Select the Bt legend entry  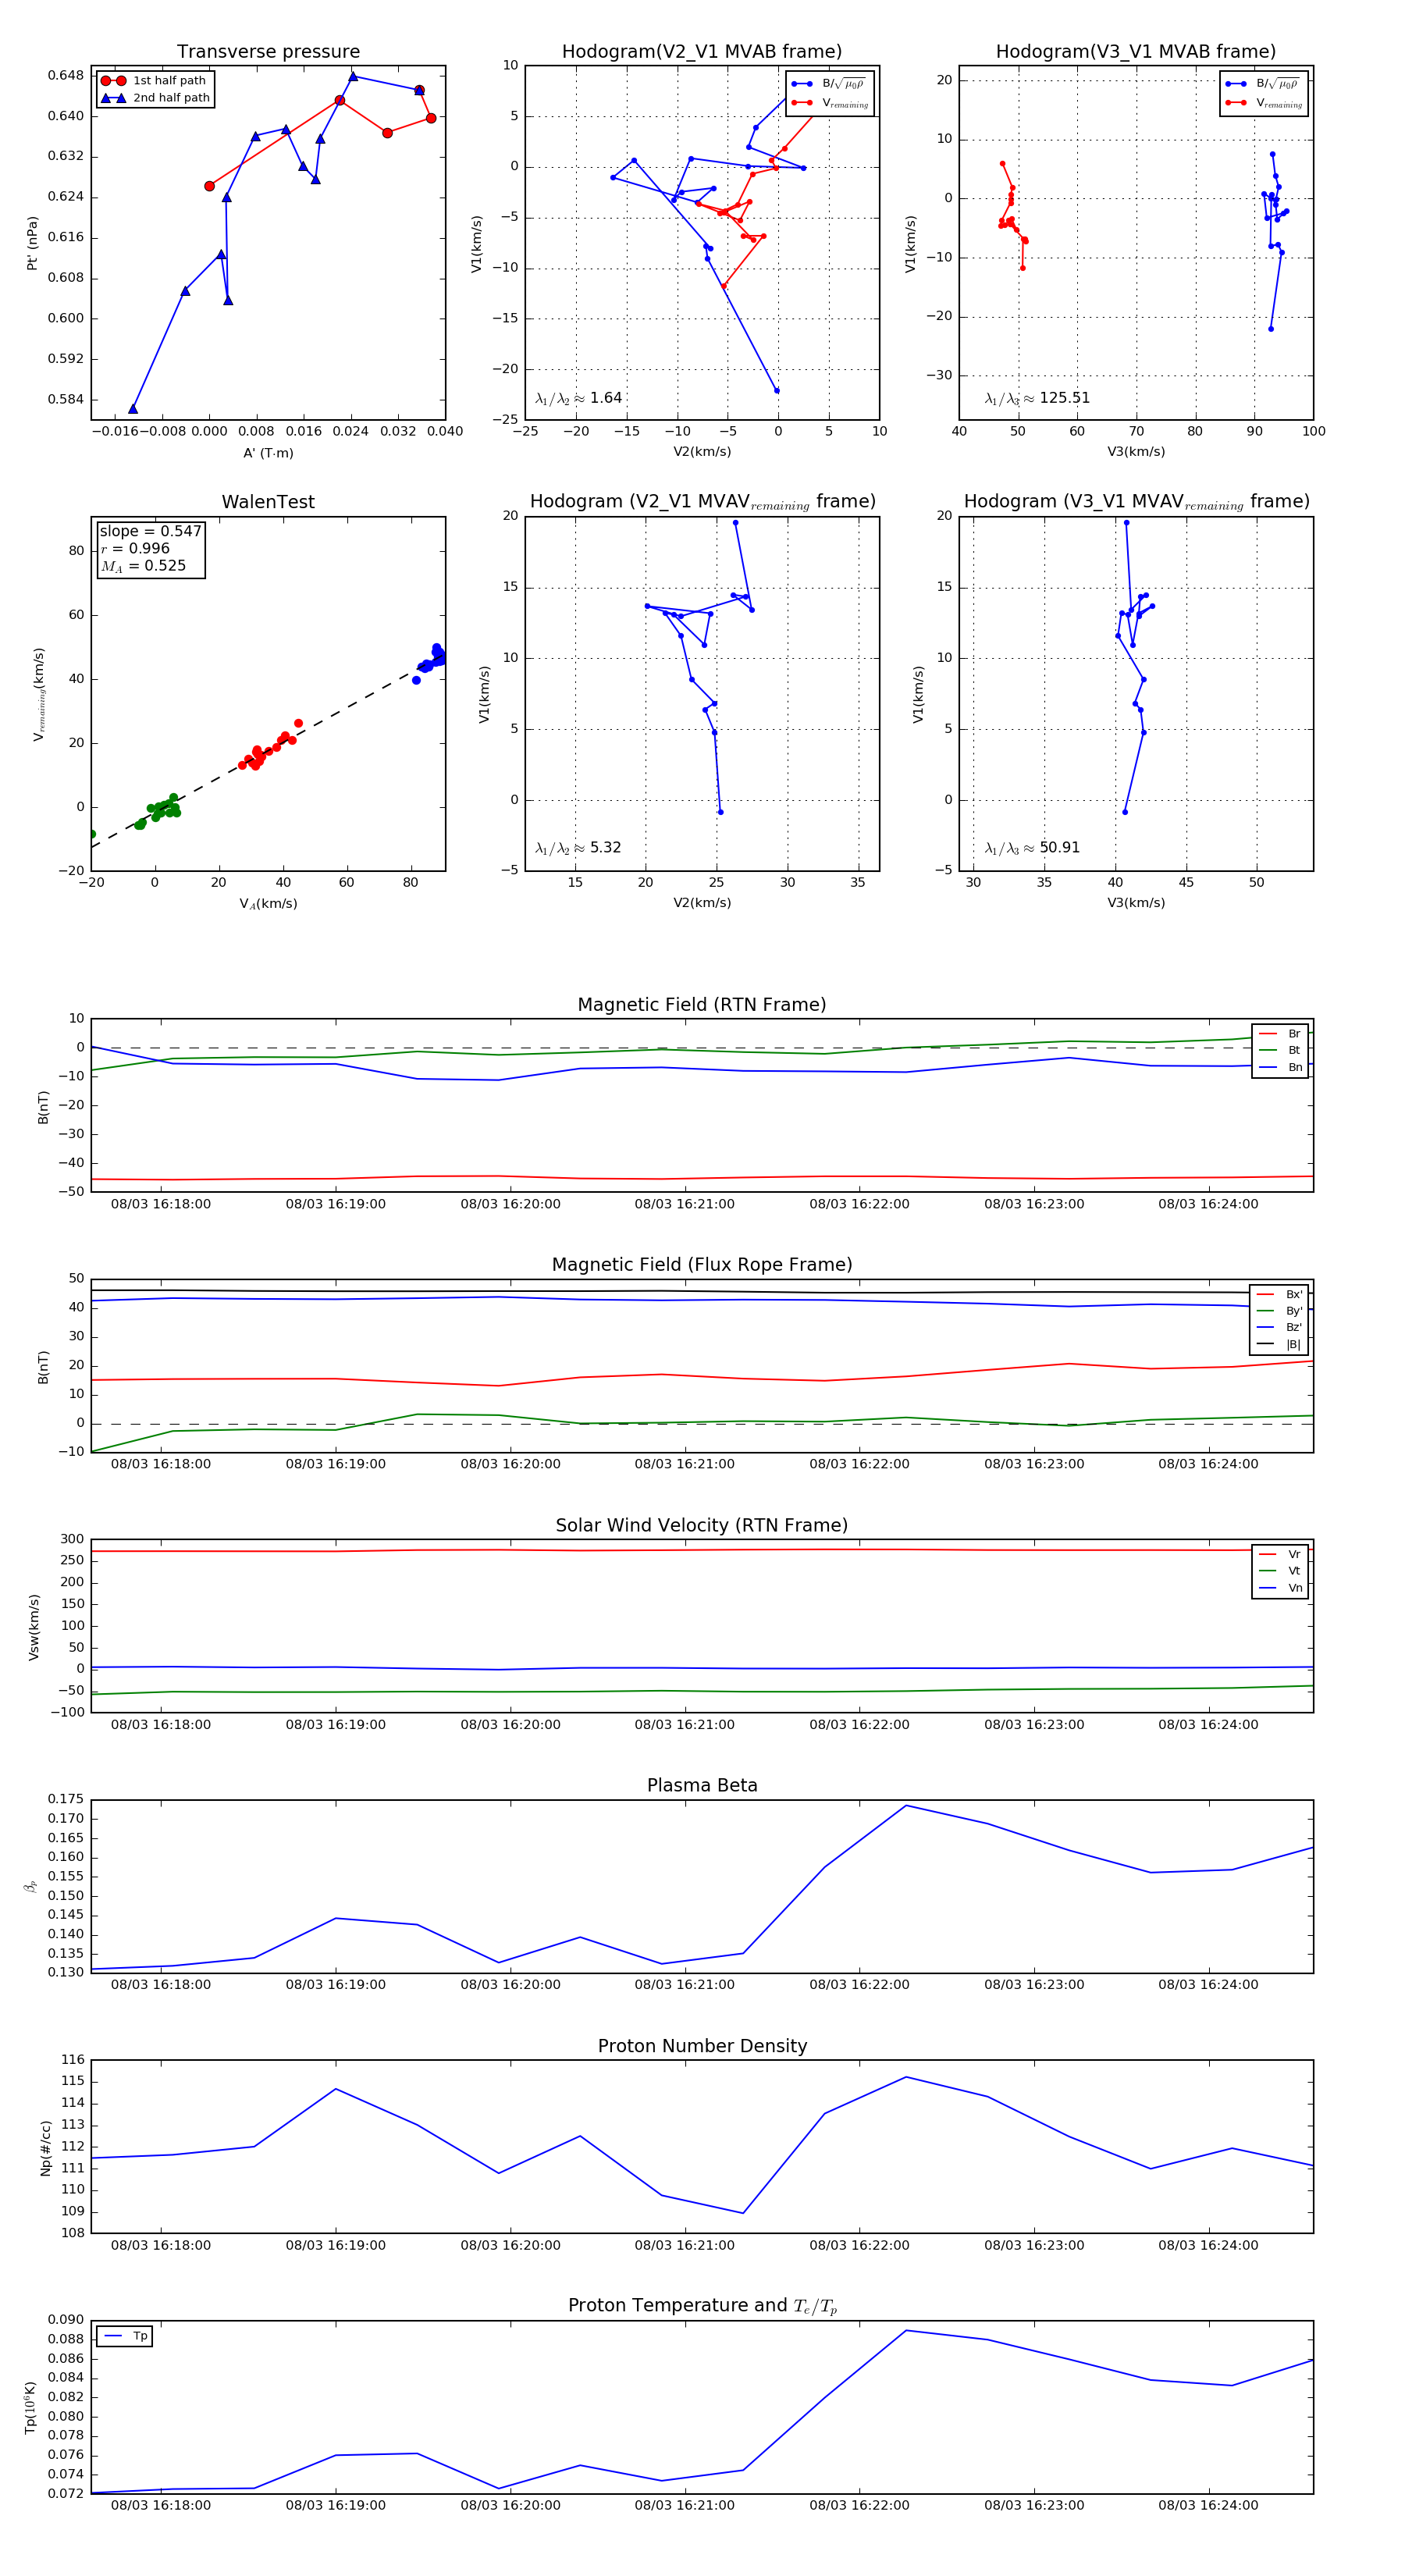coord(1280,1051)
